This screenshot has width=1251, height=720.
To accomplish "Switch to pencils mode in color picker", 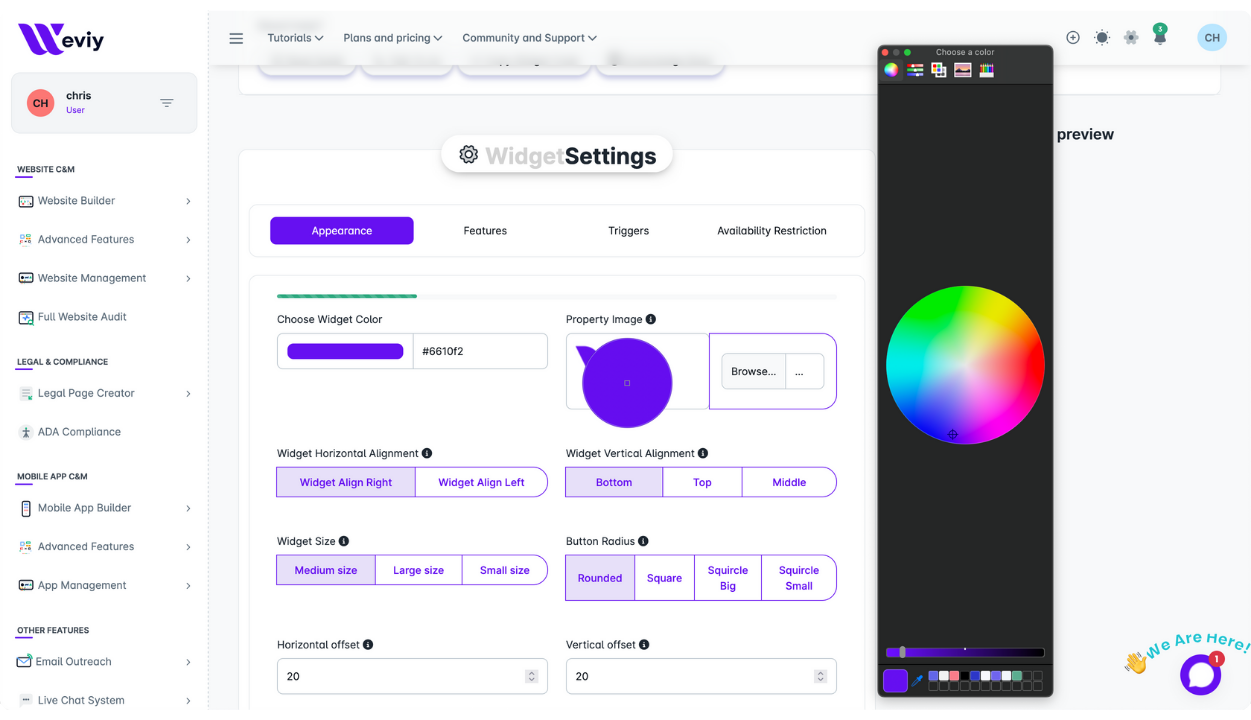I will tap(986, 70).
